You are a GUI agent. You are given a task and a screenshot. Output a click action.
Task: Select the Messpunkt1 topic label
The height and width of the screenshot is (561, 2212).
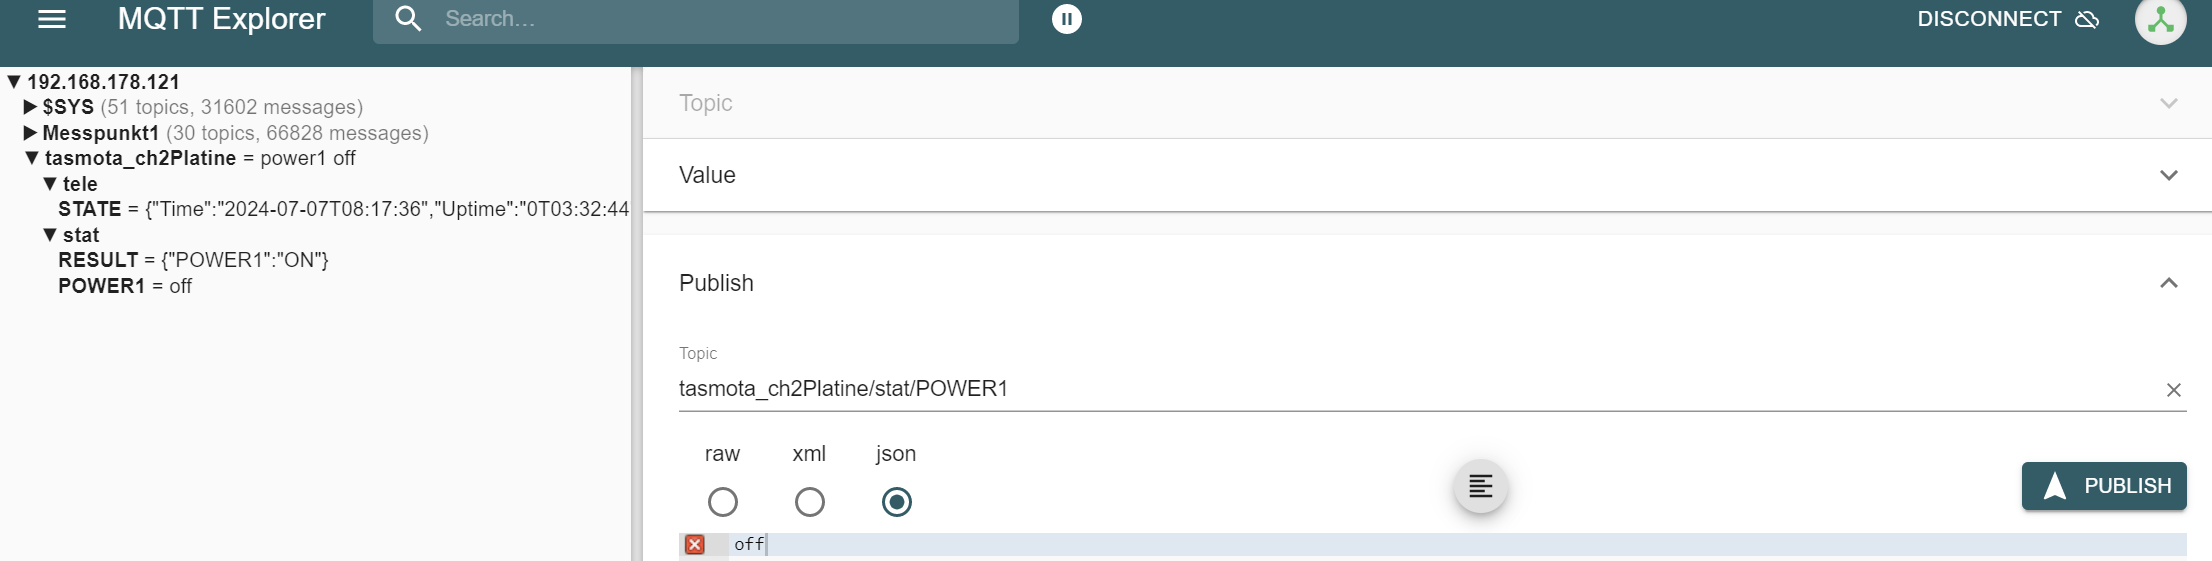coord(100,133)
